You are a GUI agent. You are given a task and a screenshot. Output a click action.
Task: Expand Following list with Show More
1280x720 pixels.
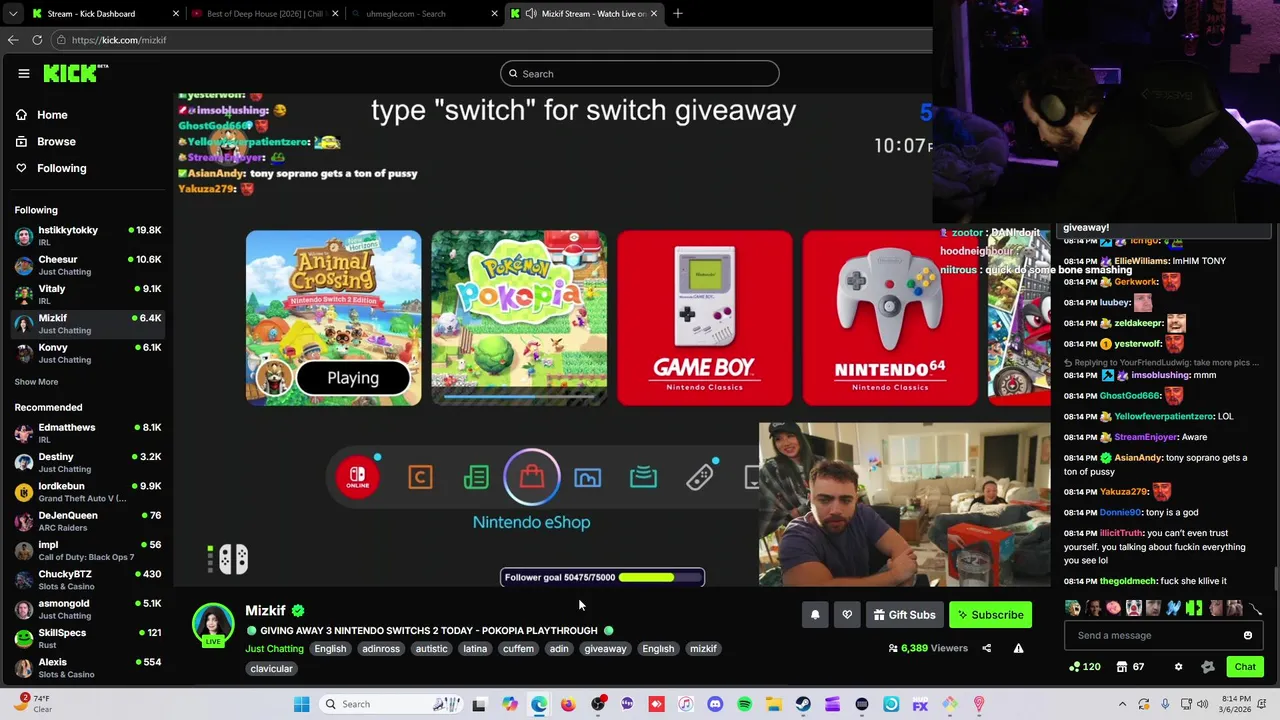click(36, 382)
